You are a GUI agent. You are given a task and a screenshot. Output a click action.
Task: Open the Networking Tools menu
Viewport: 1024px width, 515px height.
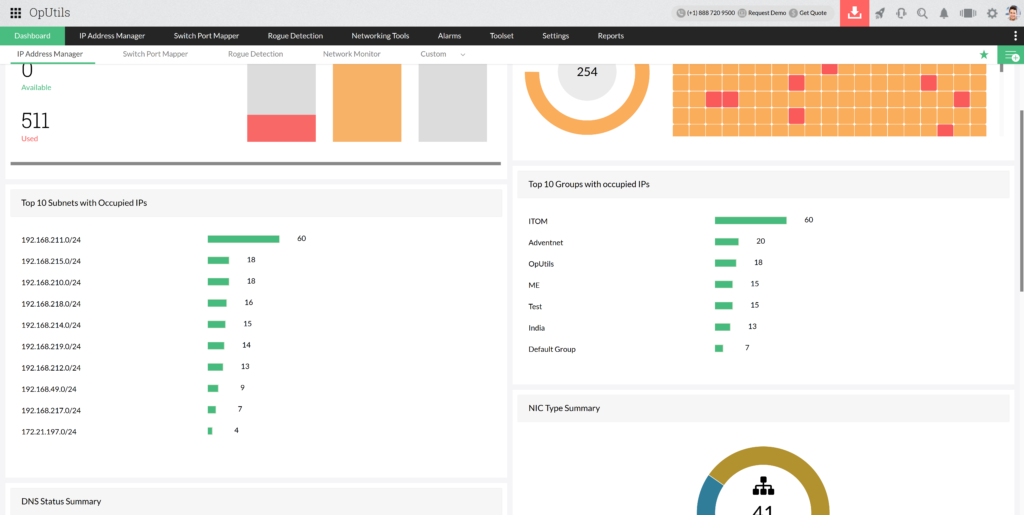pos(380,36)
